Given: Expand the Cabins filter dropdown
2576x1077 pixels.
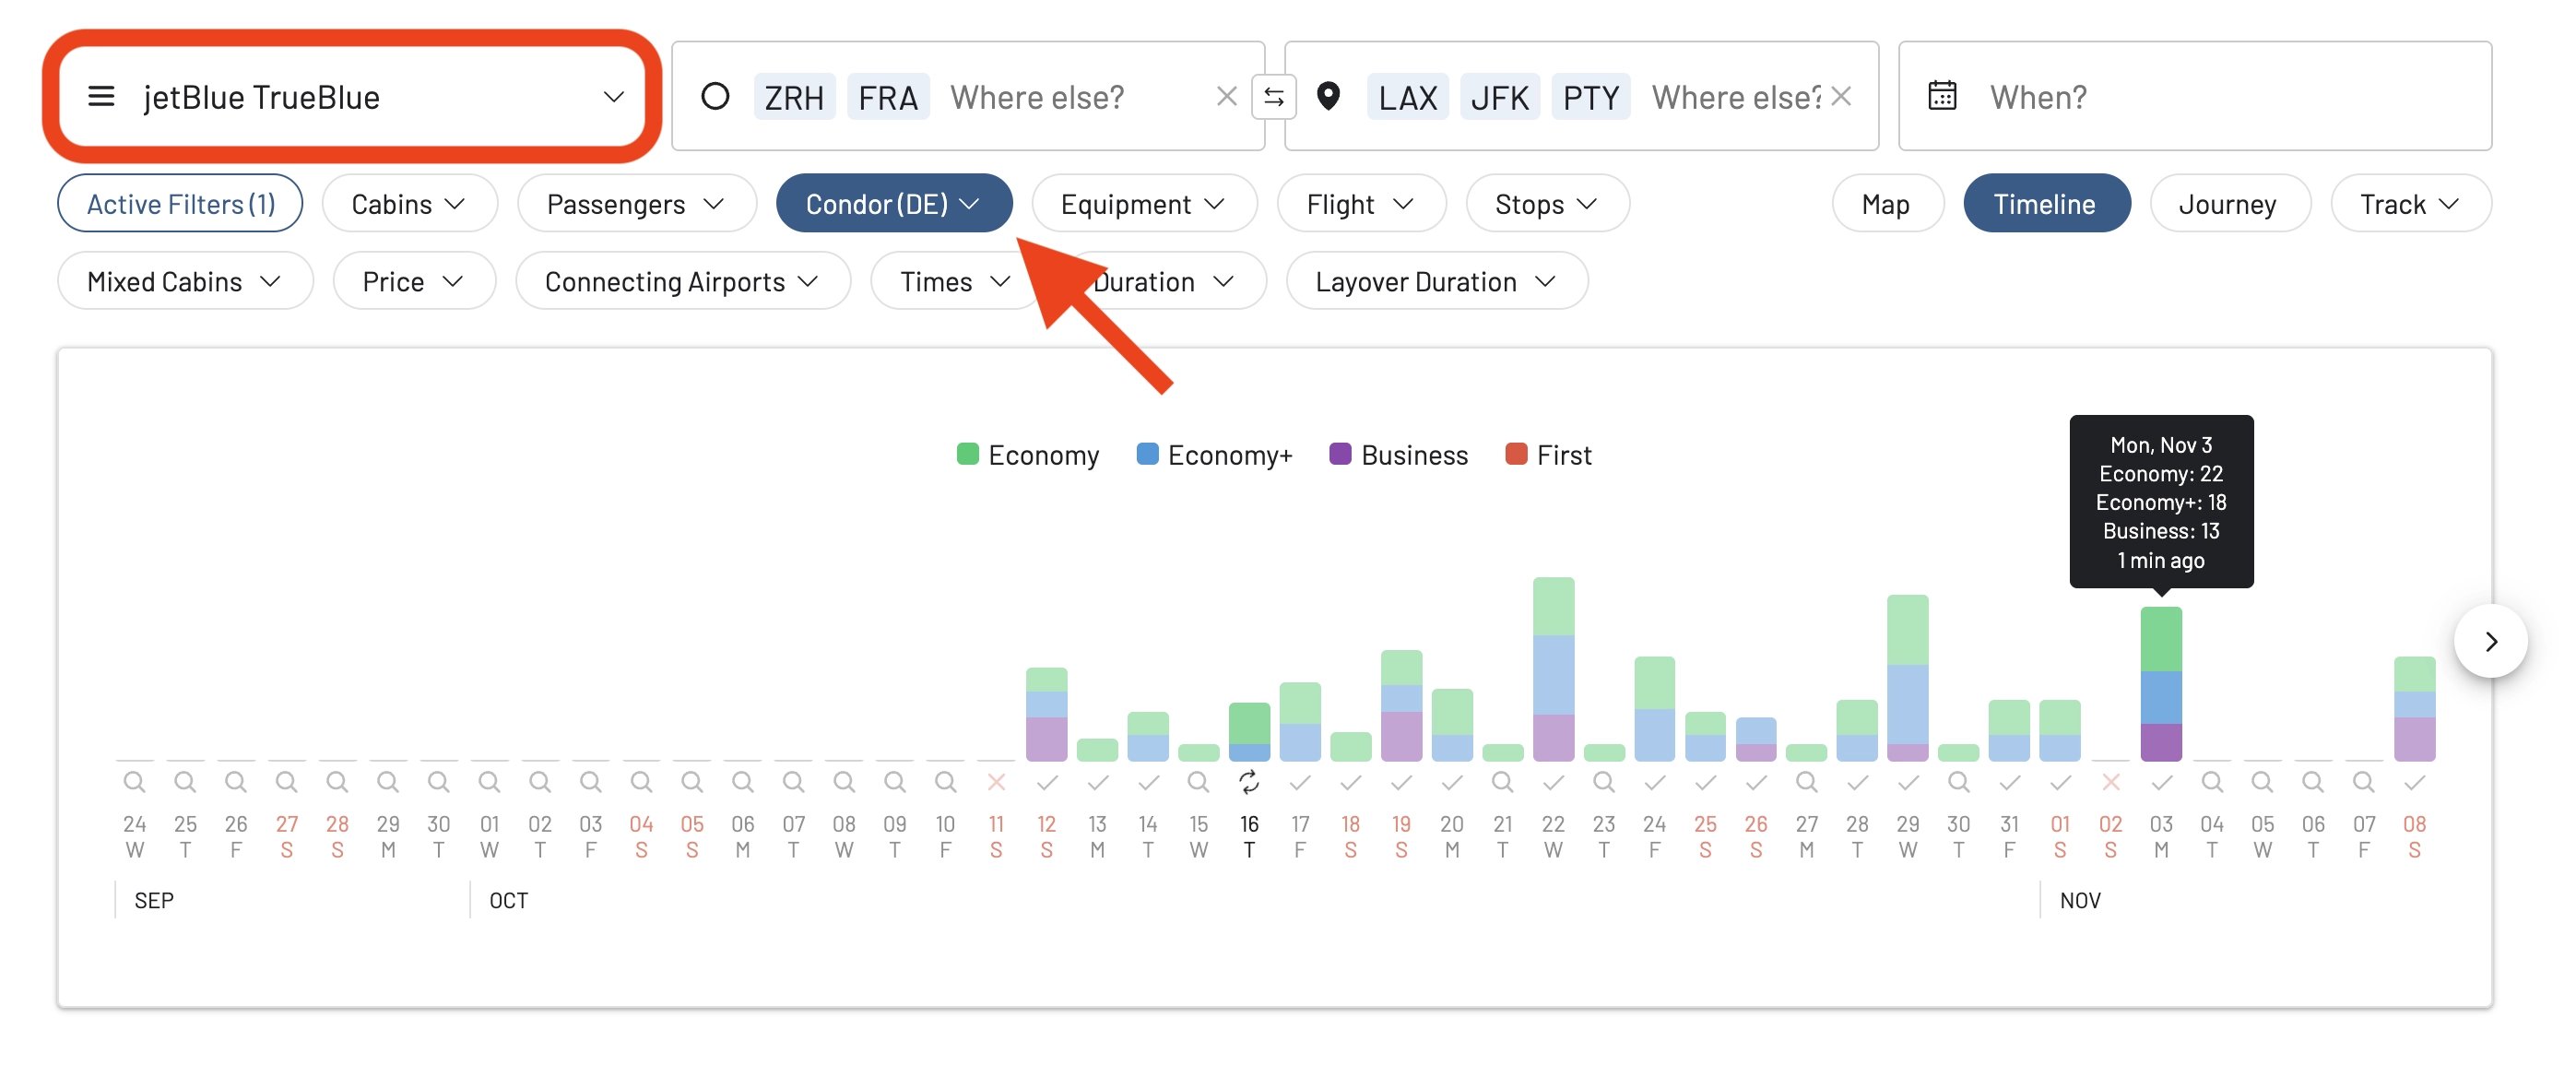Looking at the screenshot, I should tap(409, 204).
